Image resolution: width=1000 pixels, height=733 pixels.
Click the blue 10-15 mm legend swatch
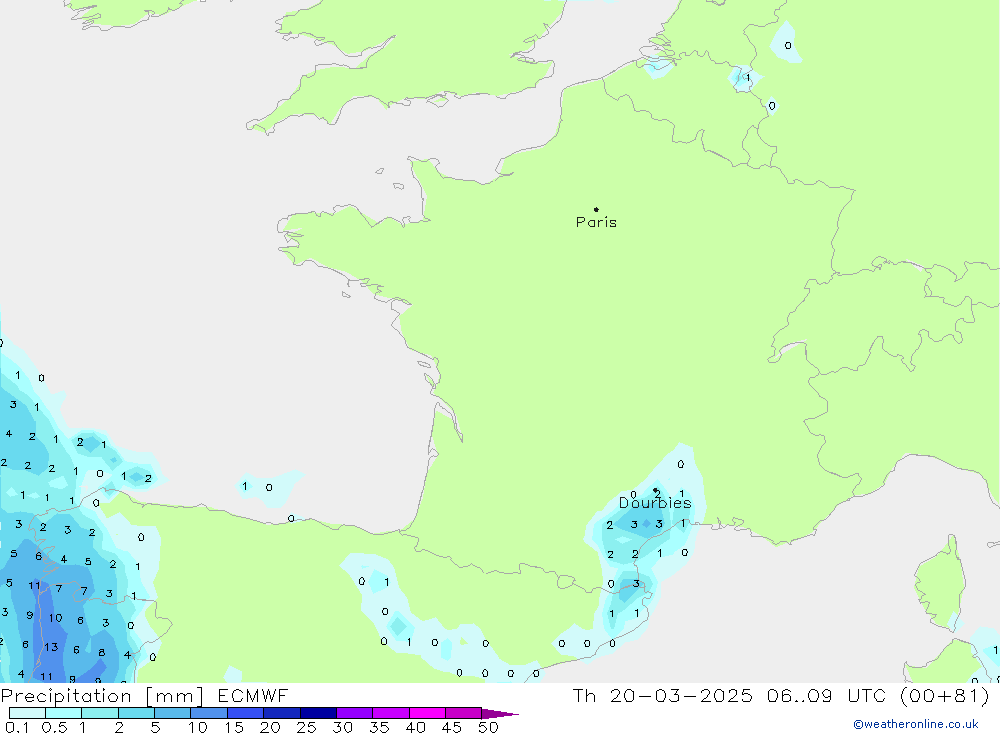209,713
